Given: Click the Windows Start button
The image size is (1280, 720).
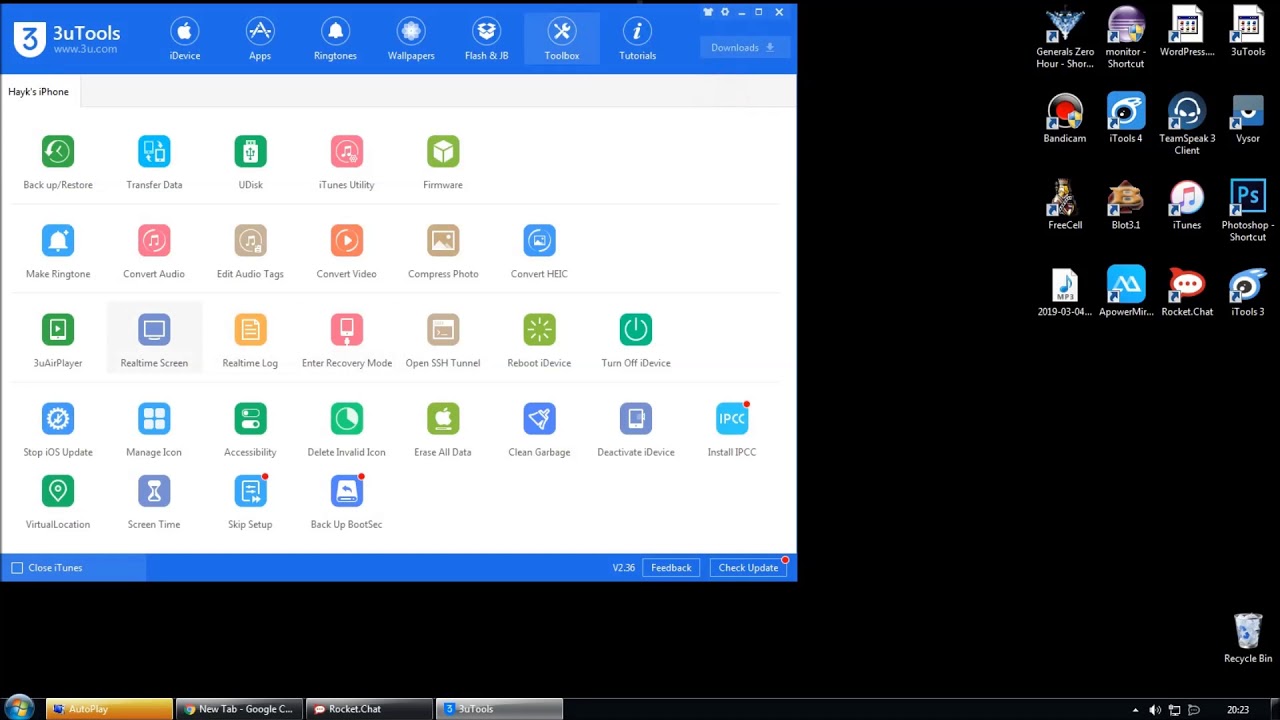Looking at the screenshot, I should (x=18, y=709).
